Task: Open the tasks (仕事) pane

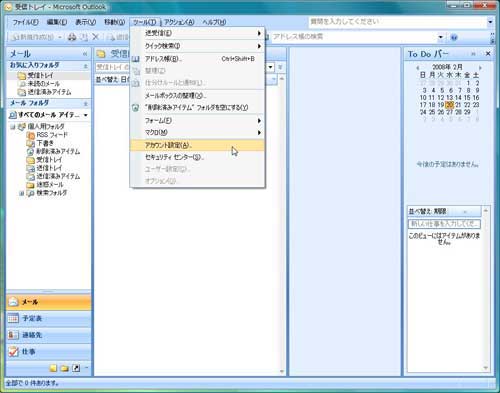Action: (48, 351)
